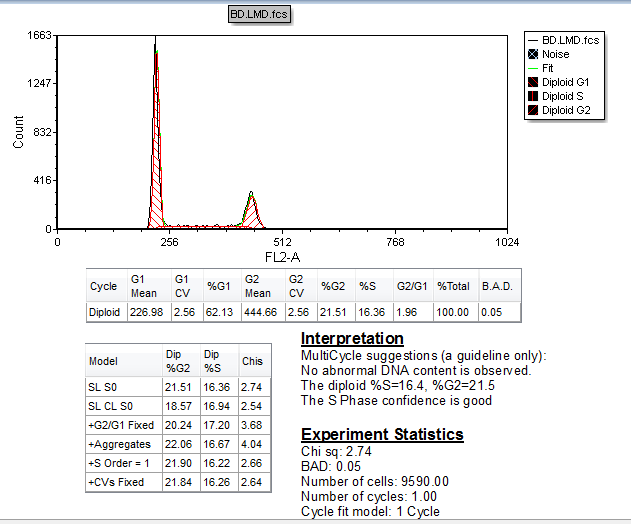
Task: Click the FL2-A x-axis label
Action: [x=283, y=257]
